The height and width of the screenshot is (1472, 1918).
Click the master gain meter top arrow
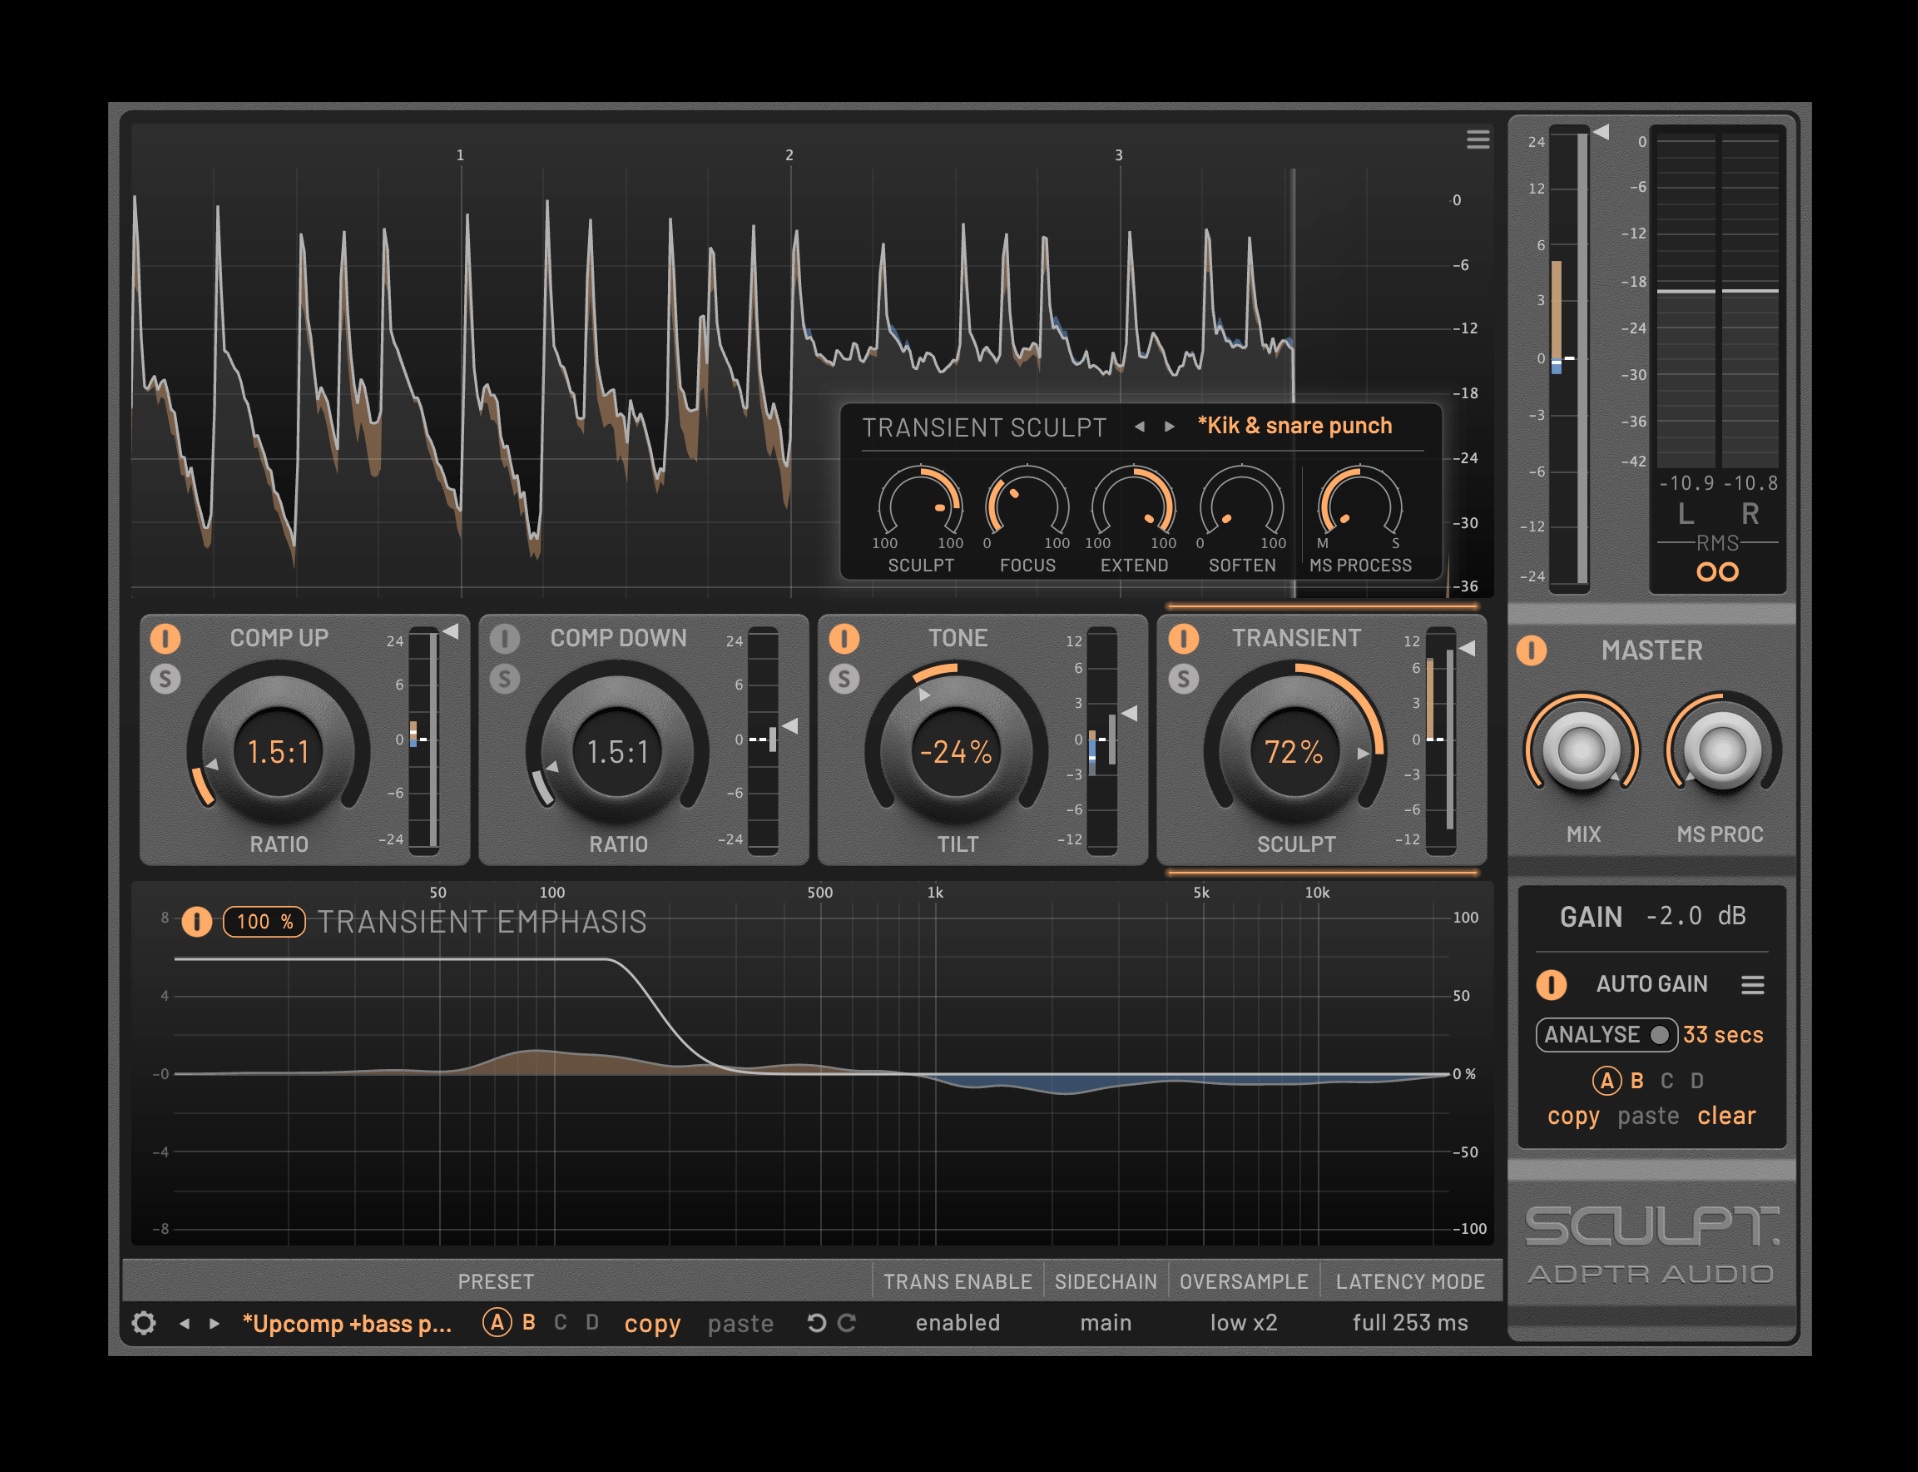[1601, 132]
